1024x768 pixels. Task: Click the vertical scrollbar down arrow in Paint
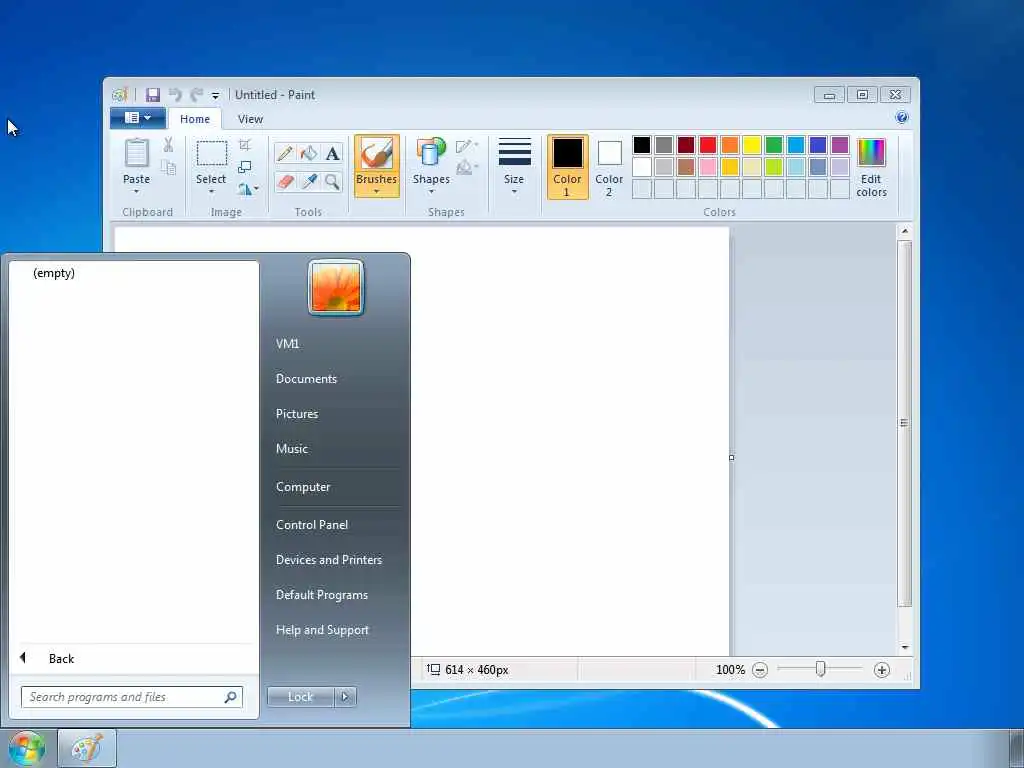[x=904, y=647]
